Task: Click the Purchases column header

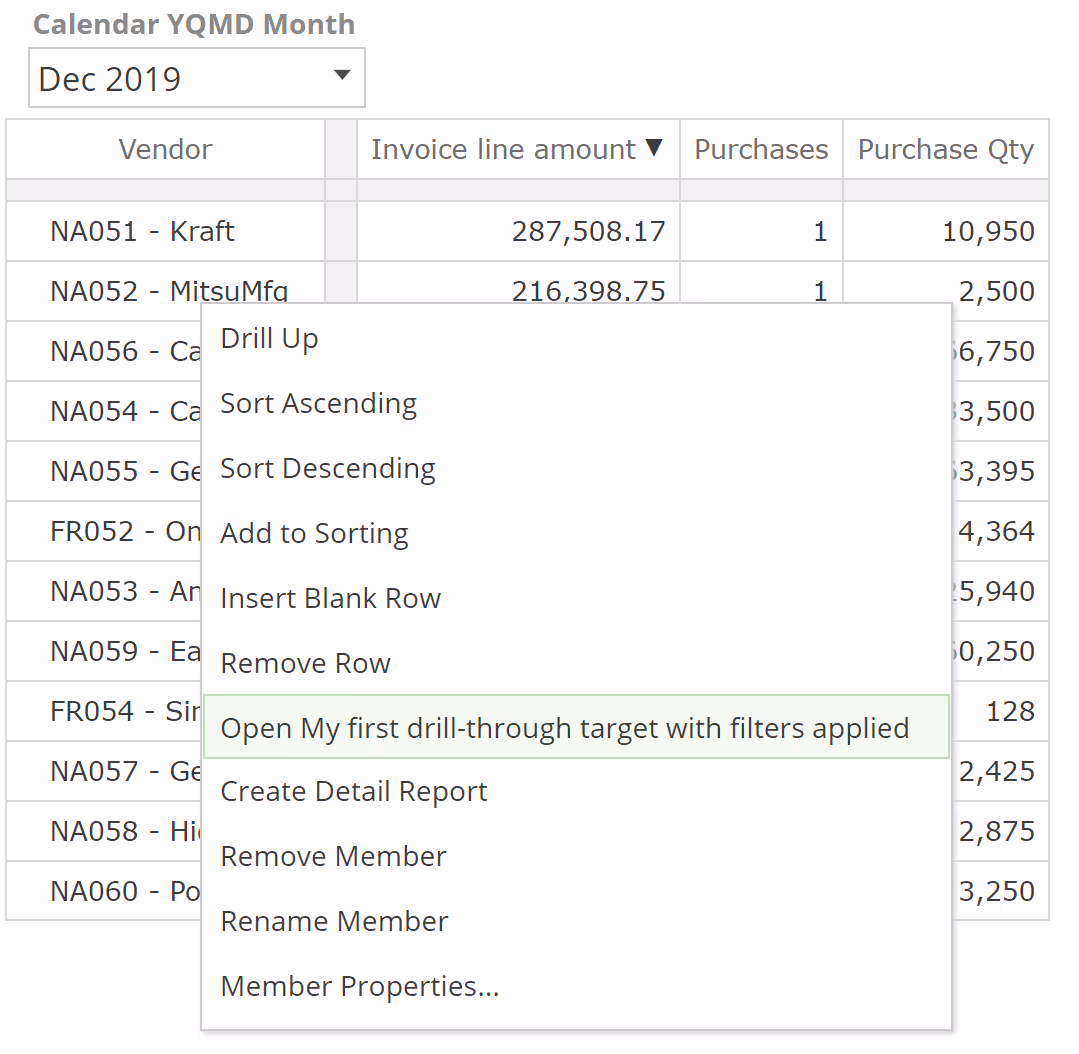Action: click(x=761, y=150)
